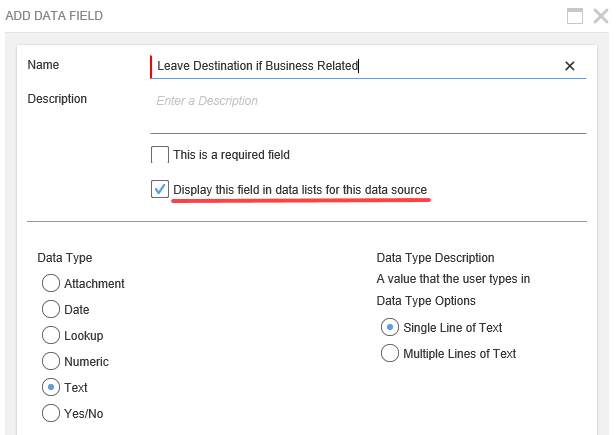Select the Numeric data type

click(51, 362)
